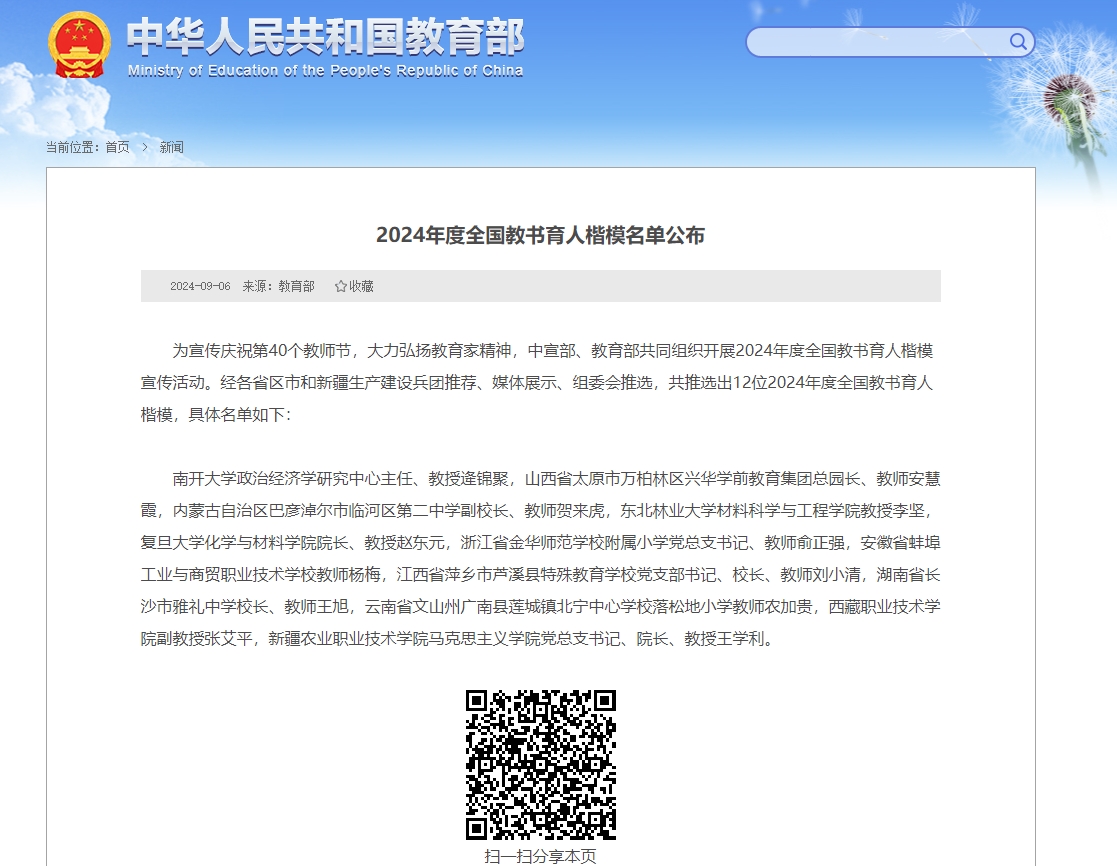Click the 中华人民共和国教育部 site title

point(325,37)
